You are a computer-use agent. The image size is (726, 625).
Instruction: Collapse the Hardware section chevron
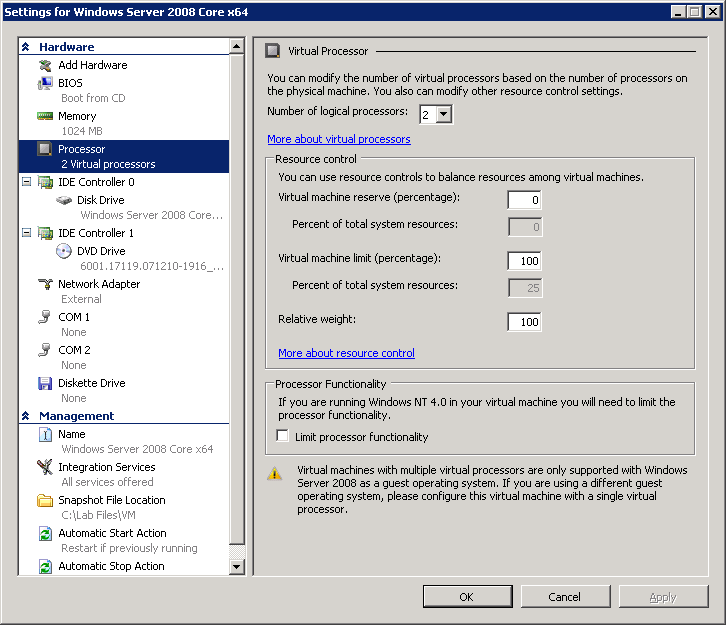tap(25, 47)
